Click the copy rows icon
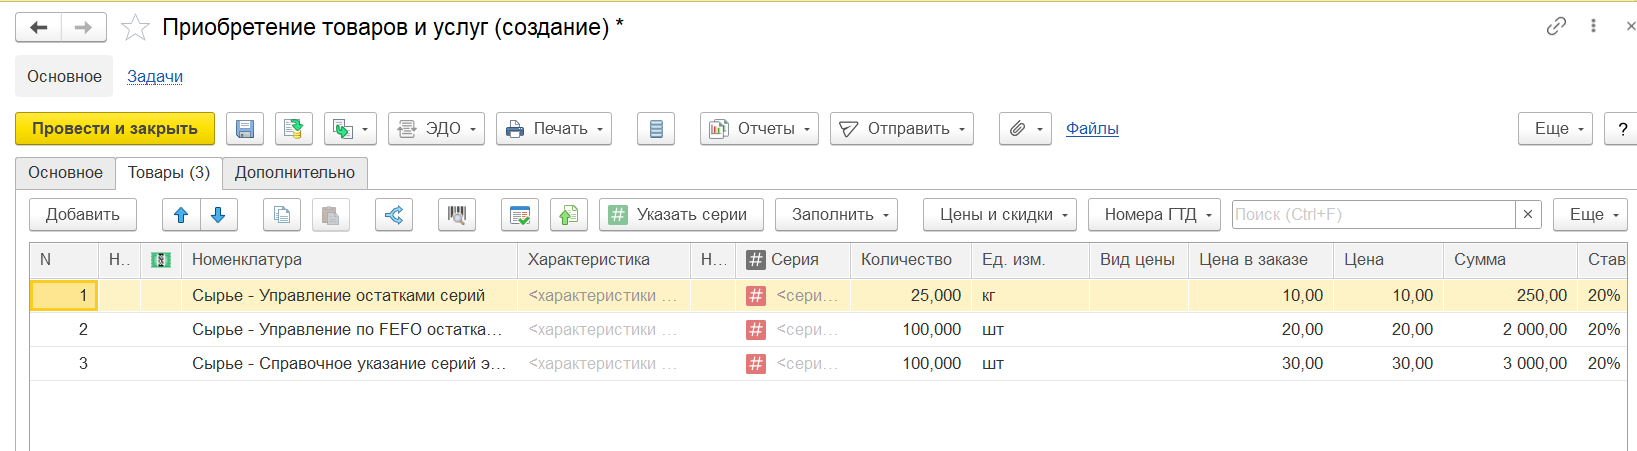 tap(282, 215)
